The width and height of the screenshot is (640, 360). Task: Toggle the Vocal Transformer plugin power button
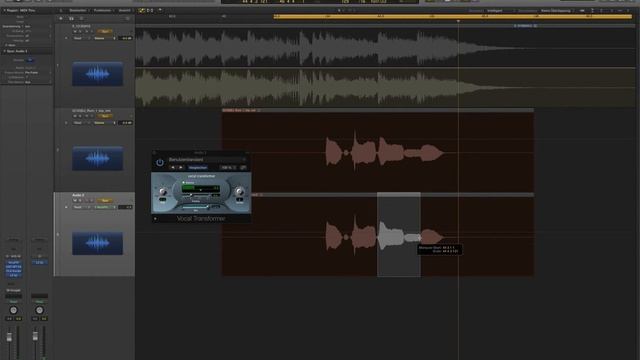click(160, 162)
